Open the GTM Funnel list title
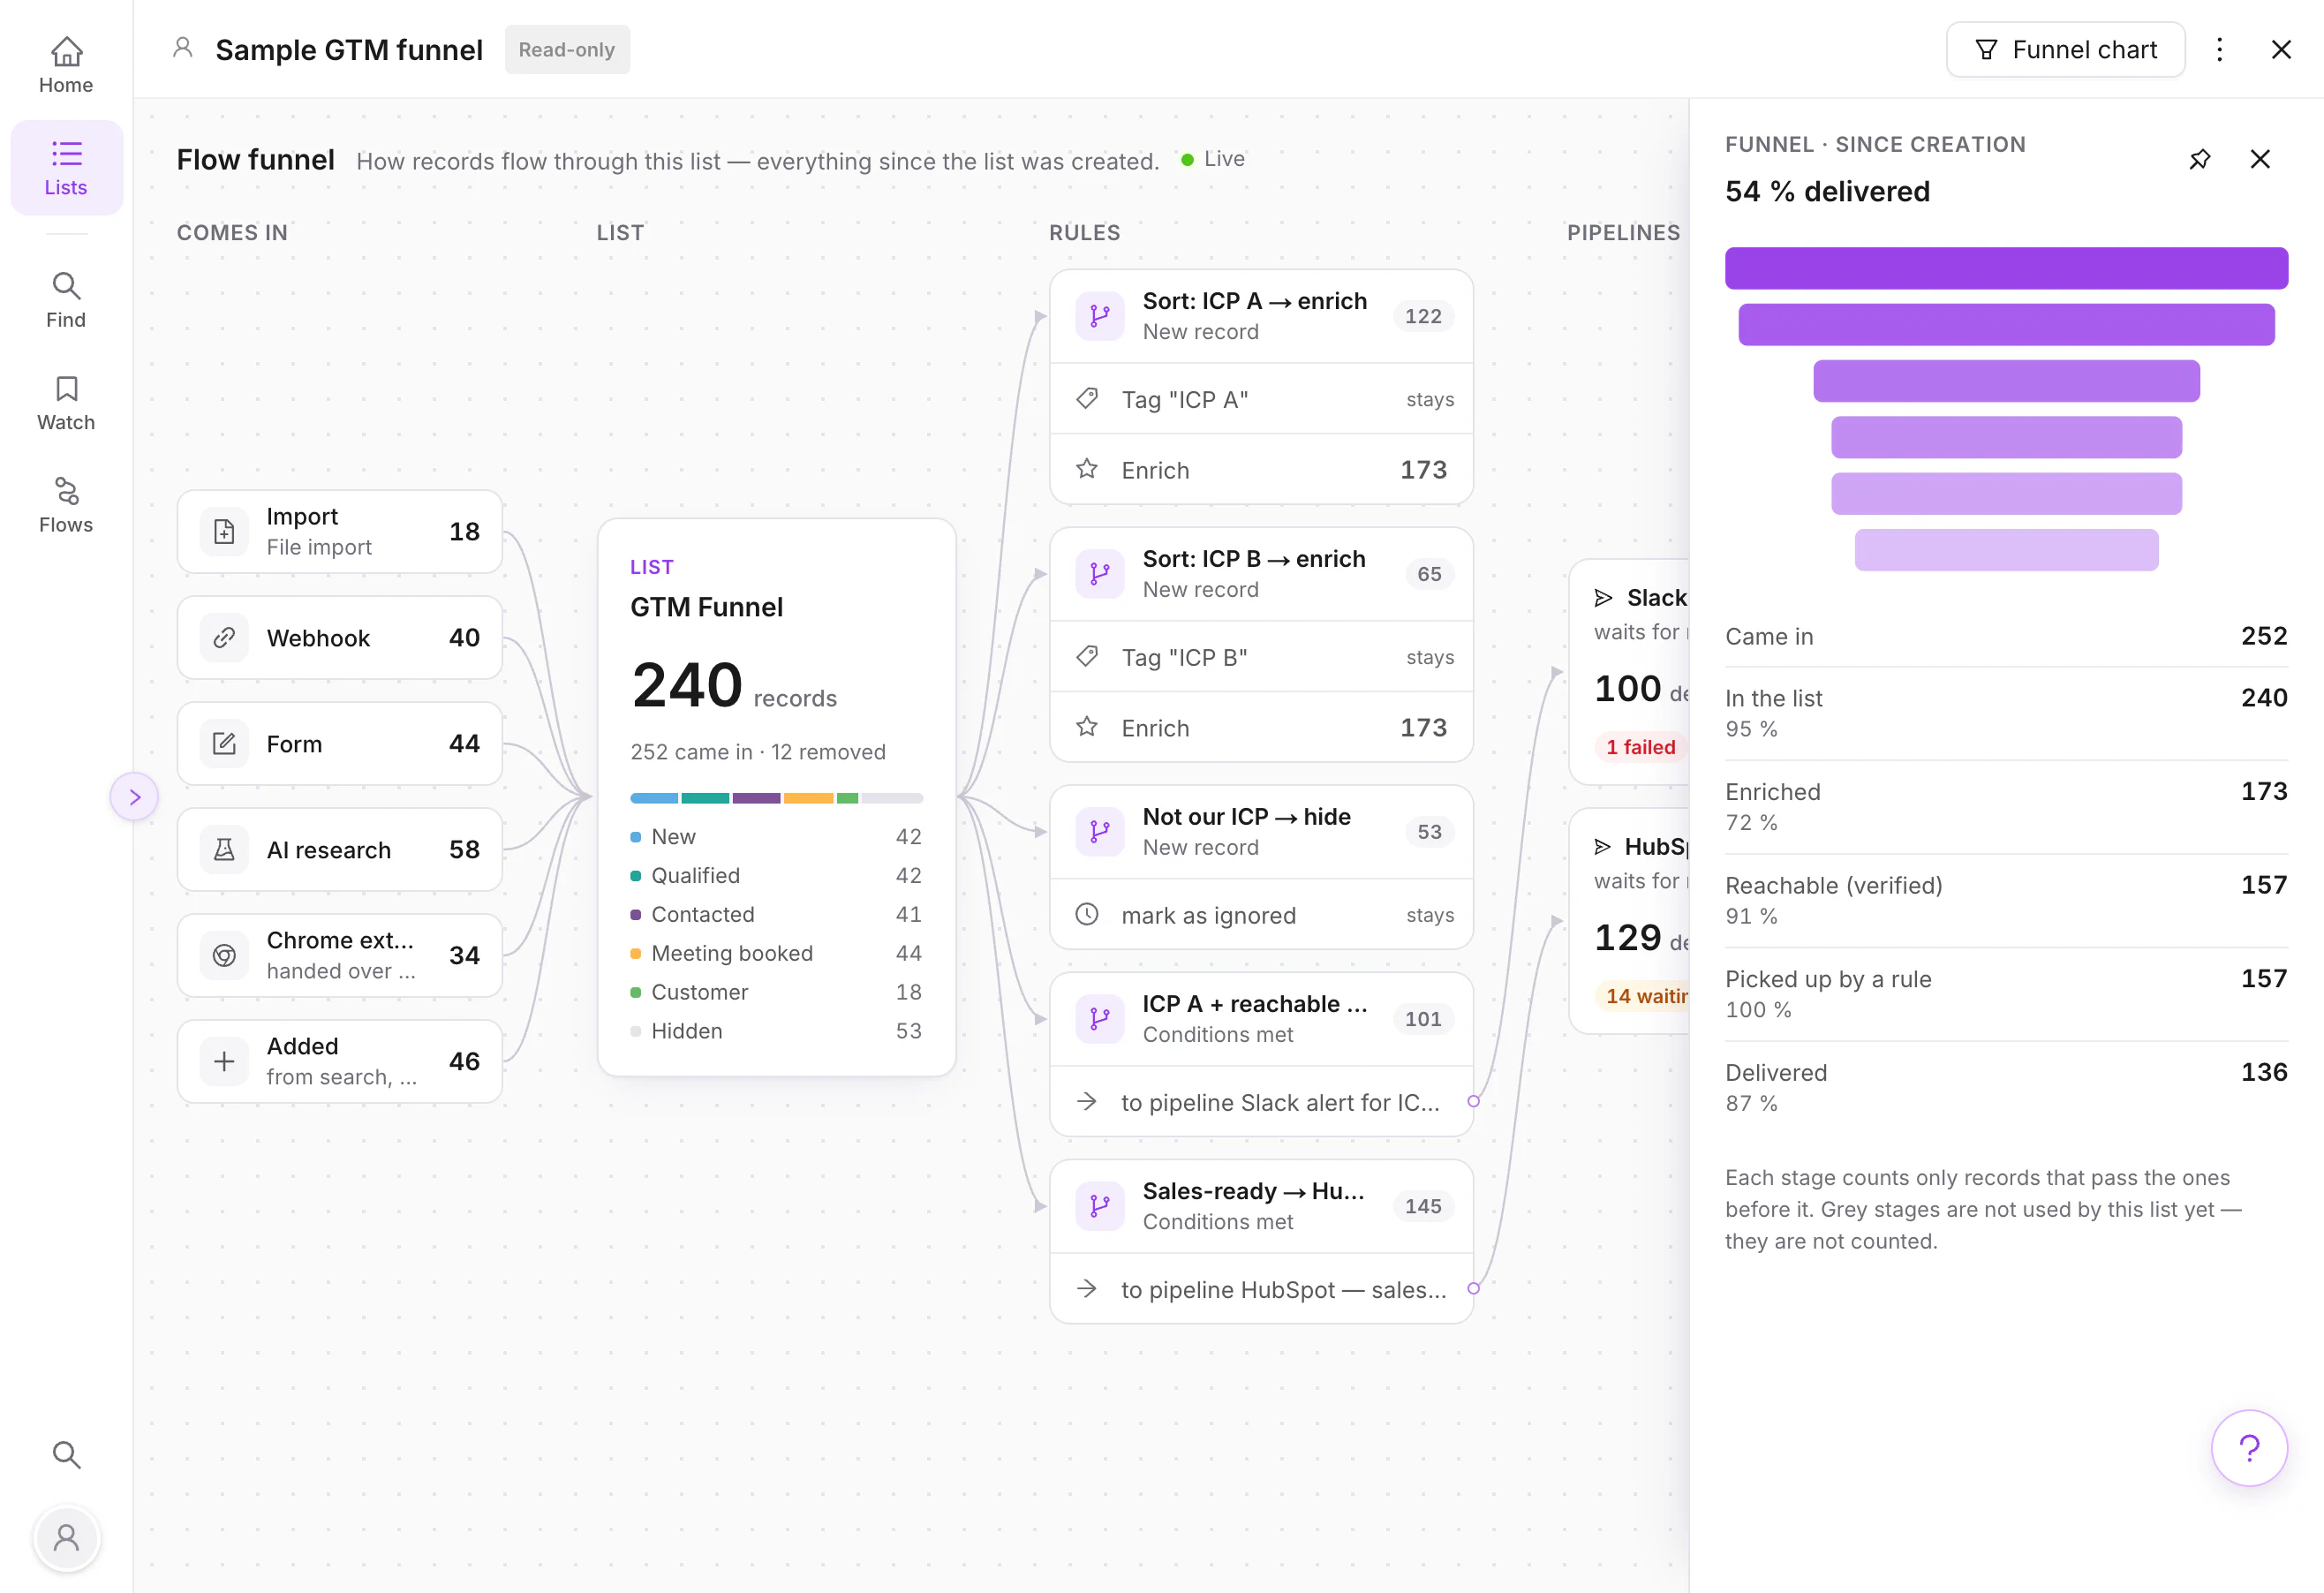The width and height of the screenshot is (2324, 1593). [x=707, y=607]
